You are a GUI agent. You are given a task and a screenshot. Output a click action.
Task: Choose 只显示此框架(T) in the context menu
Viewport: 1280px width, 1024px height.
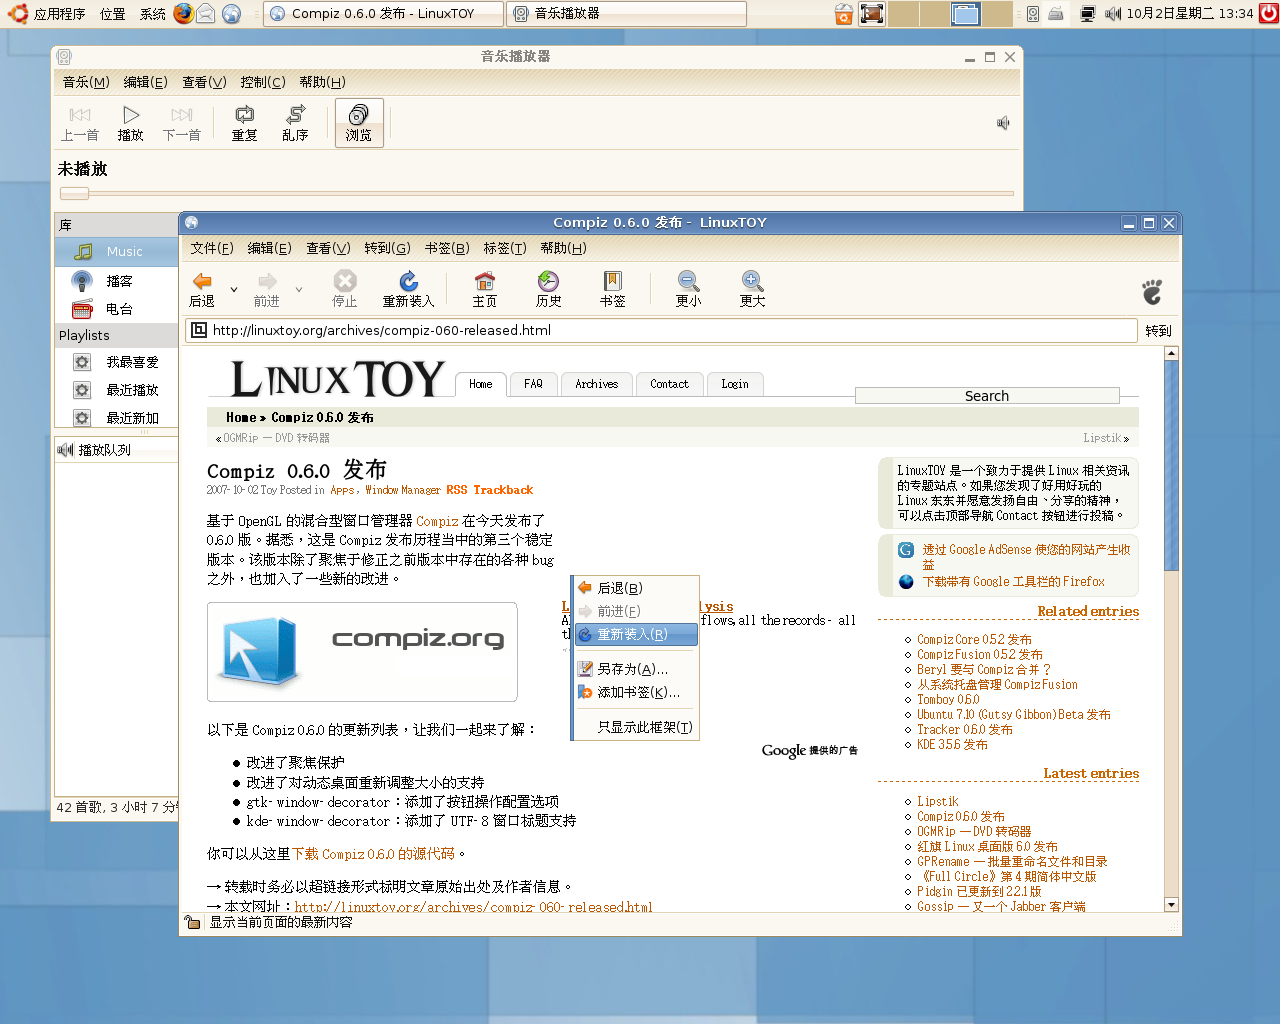pos(636,727)
